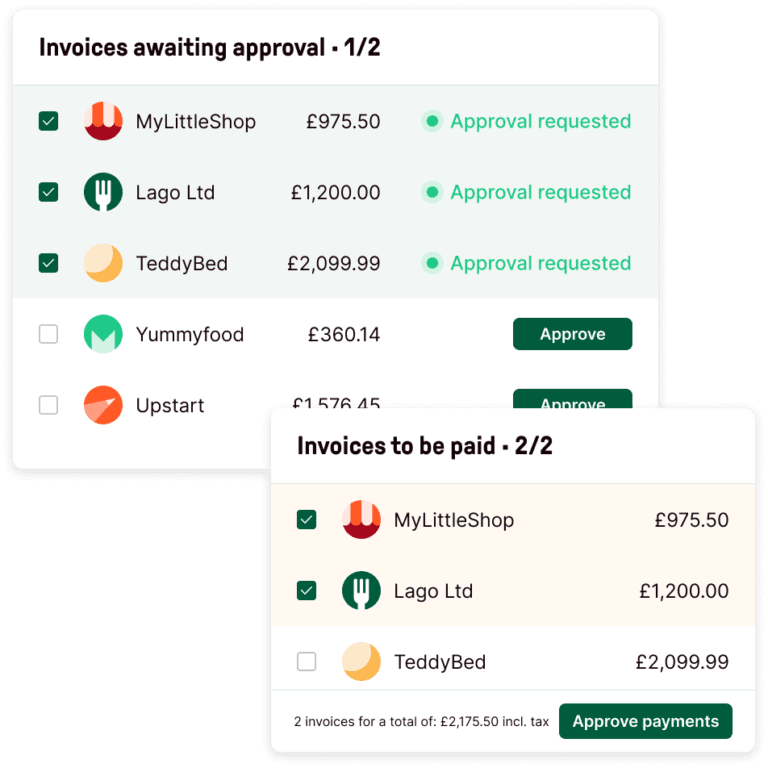Check TeddyBed checkbox in invoices to be paid
Screen dimensions: 768x768
click(x=307, y=662)
